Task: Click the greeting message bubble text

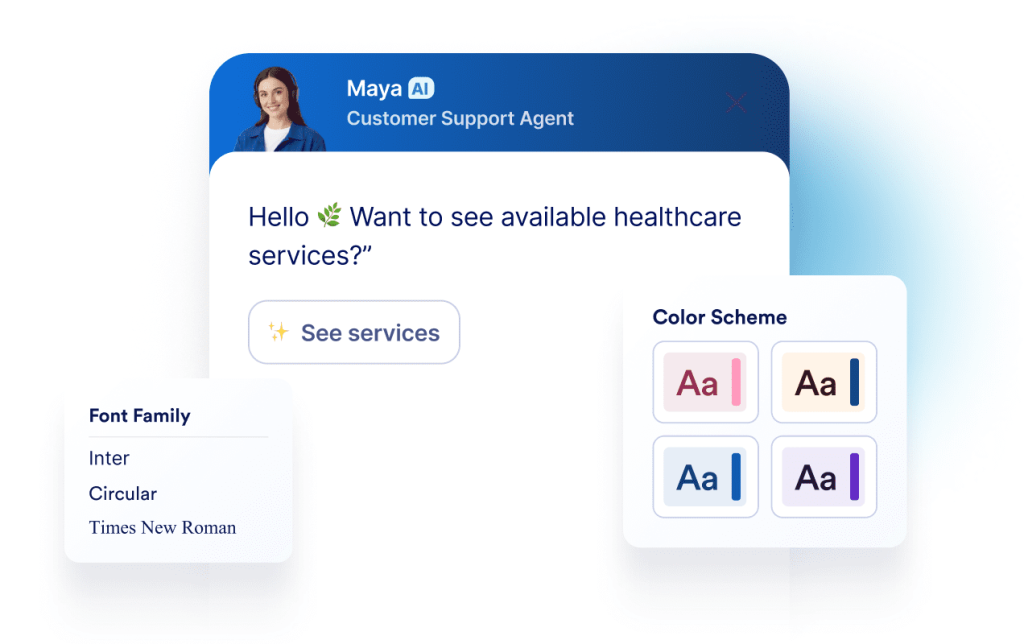Action: (494, 235)
